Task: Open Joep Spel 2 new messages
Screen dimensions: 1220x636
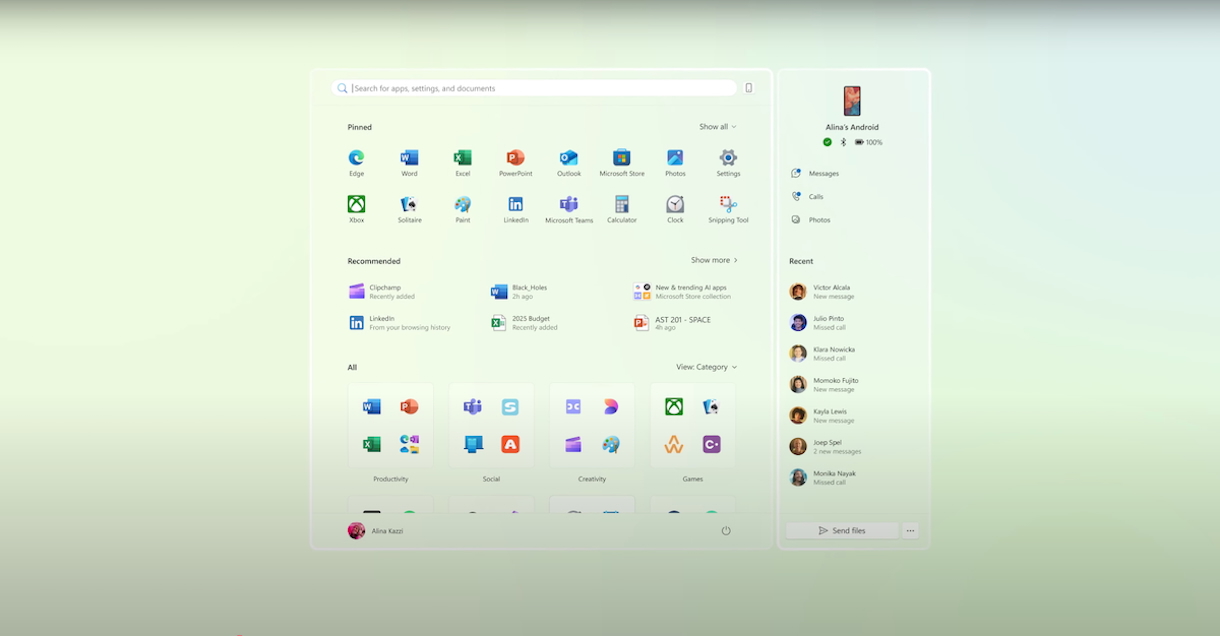Action: coord(825,447)
